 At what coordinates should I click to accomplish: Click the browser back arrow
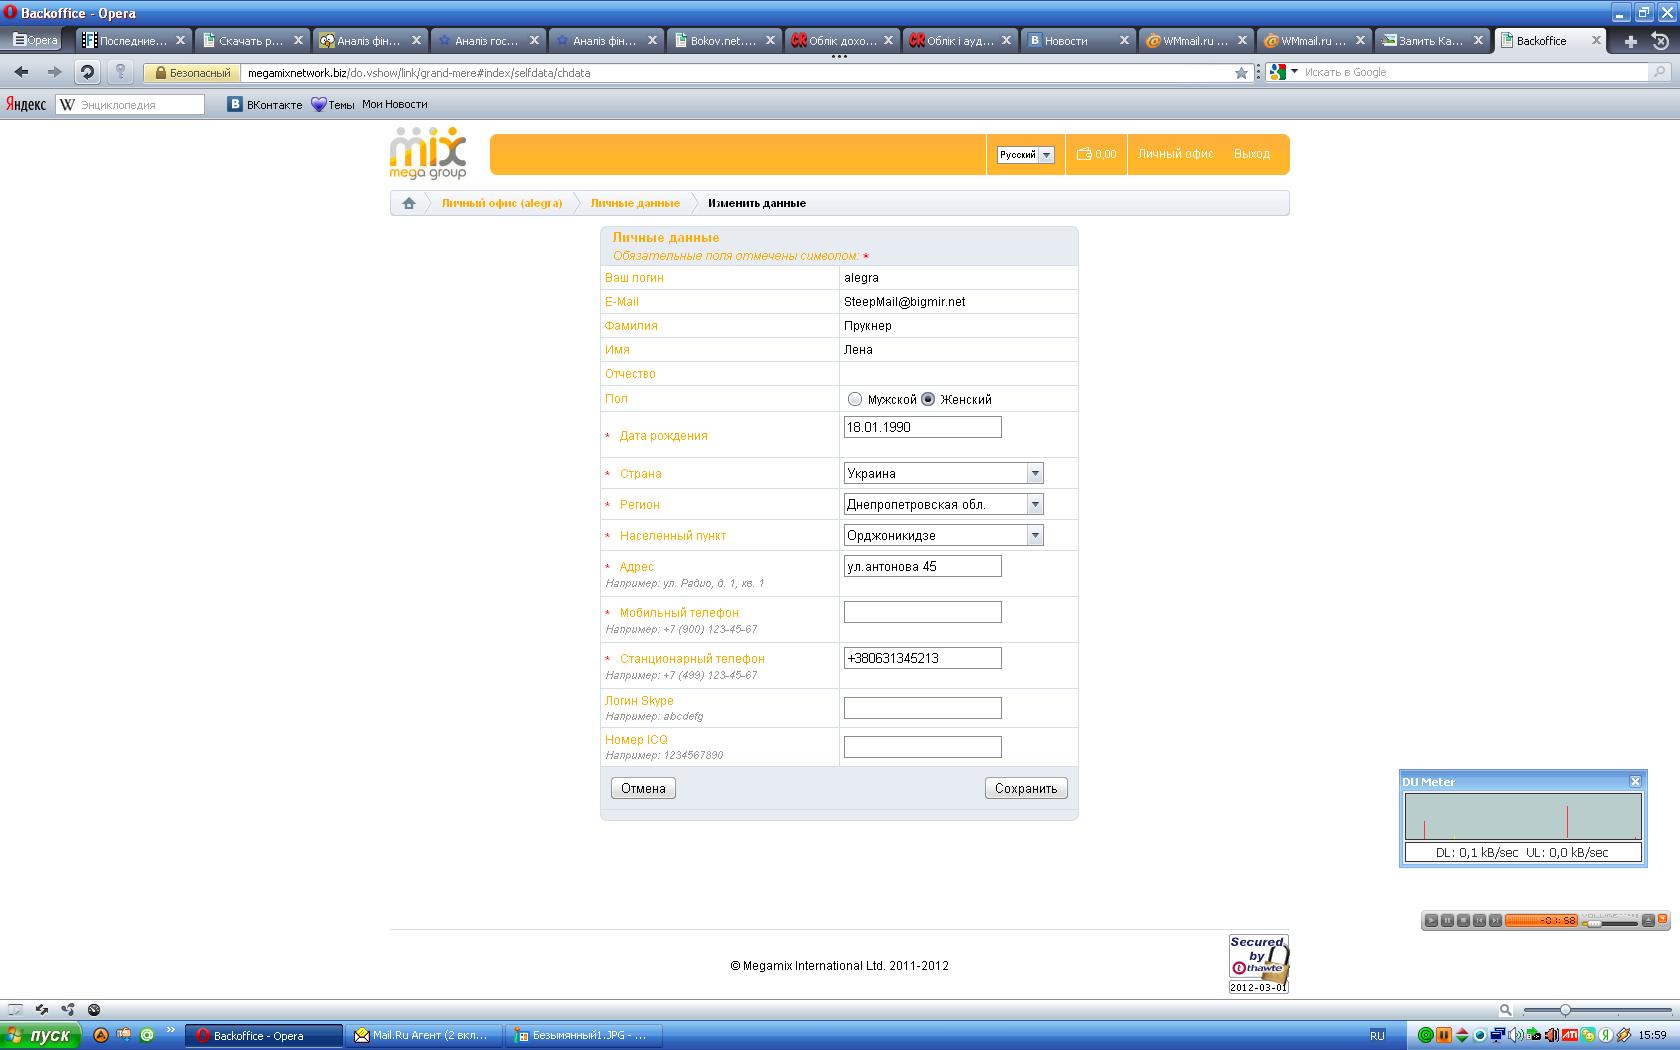coord(22,72)
